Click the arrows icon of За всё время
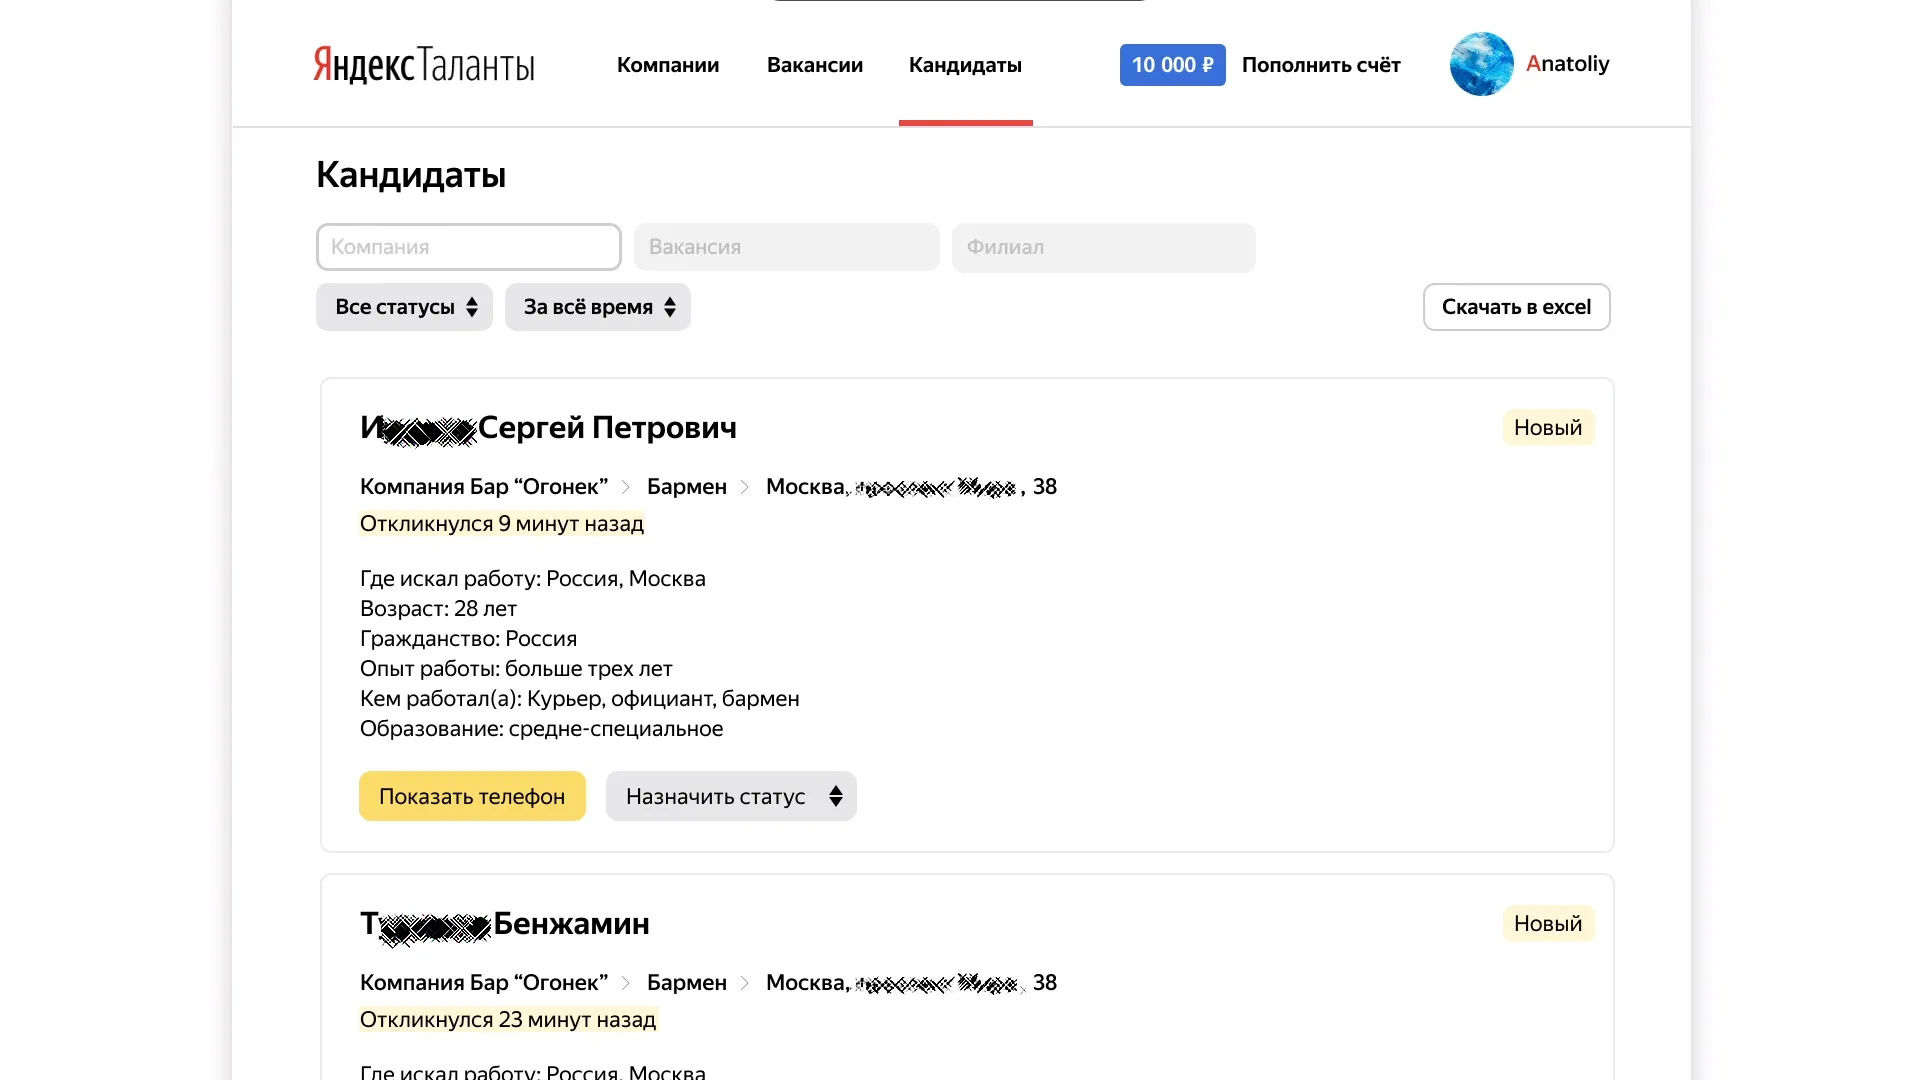1920x1080 pixels. tap(670, 307)
